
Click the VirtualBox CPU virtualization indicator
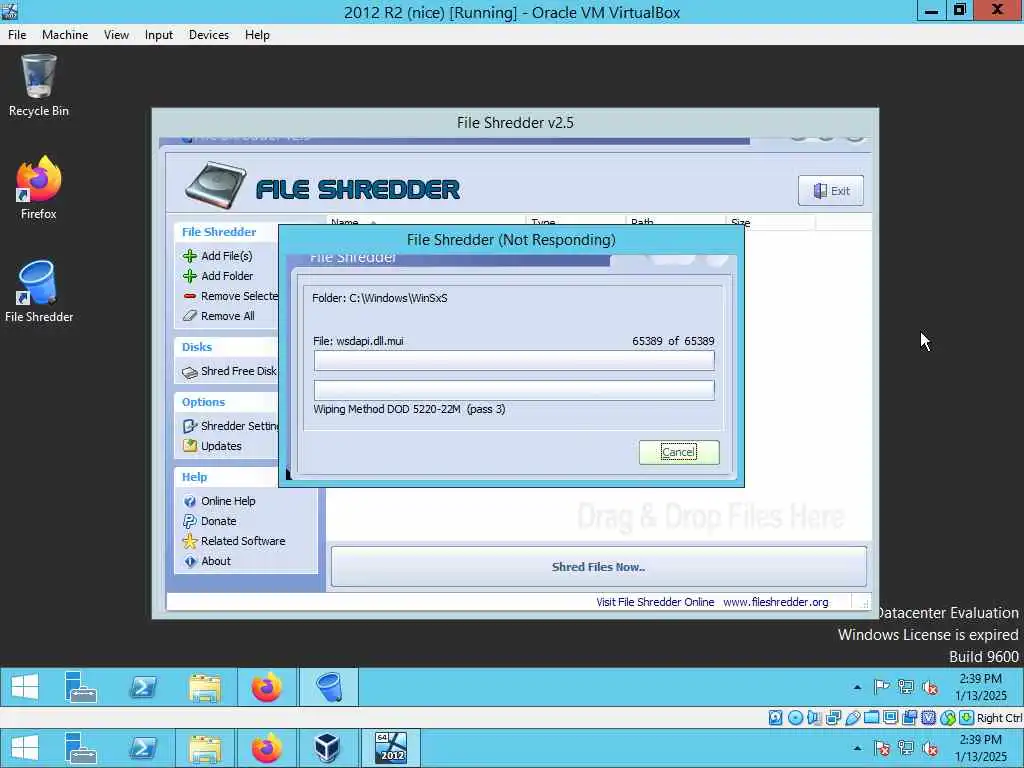(928, 718)
